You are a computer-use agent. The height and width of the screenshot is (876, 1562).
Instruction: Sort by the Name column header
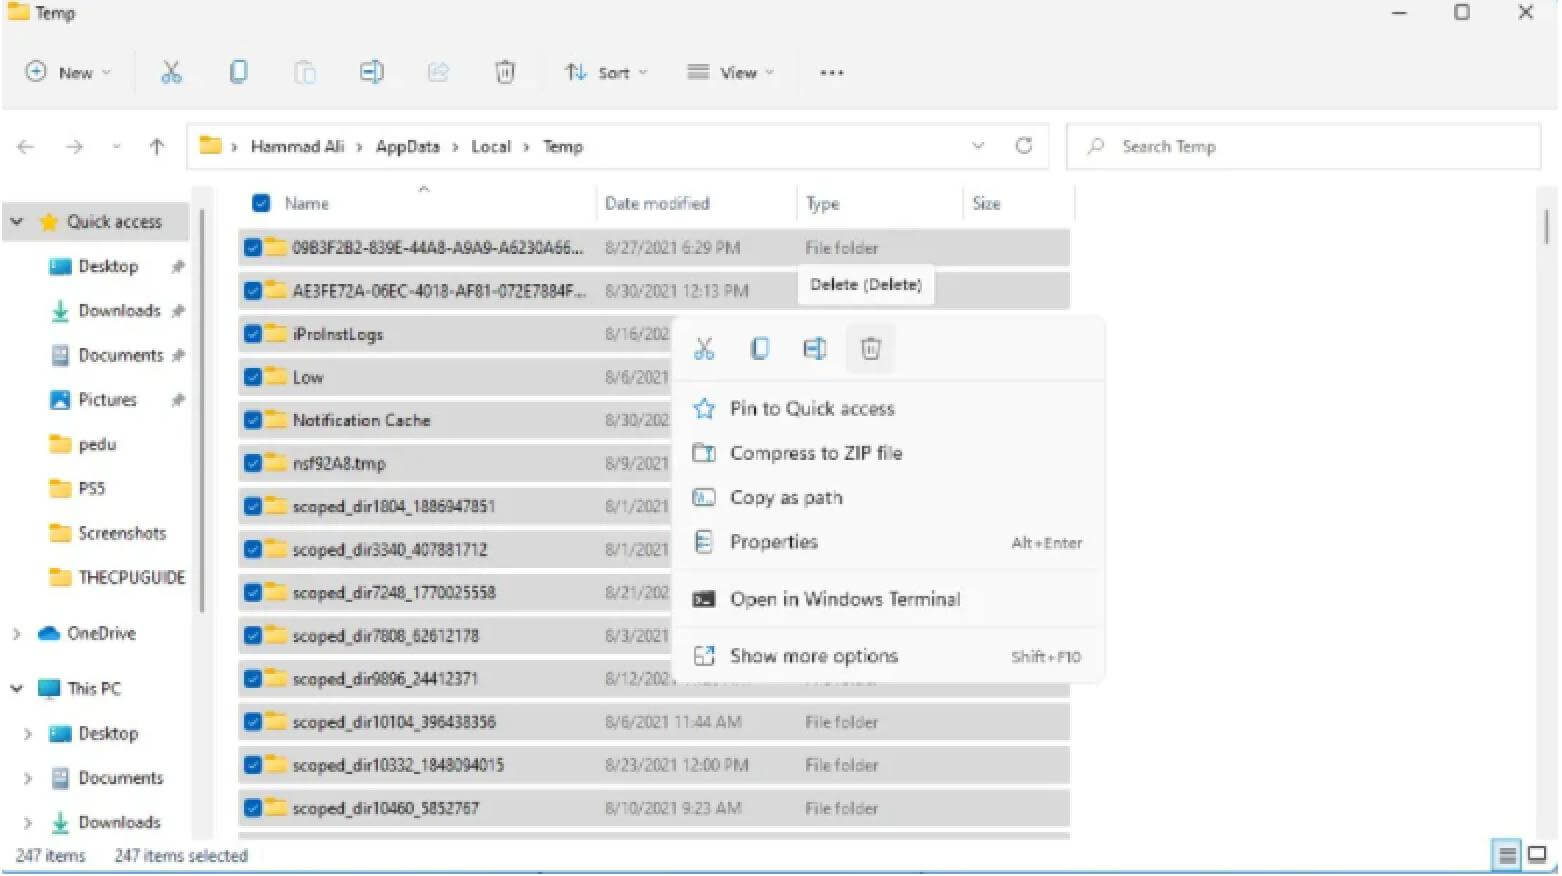click(306, 203)
